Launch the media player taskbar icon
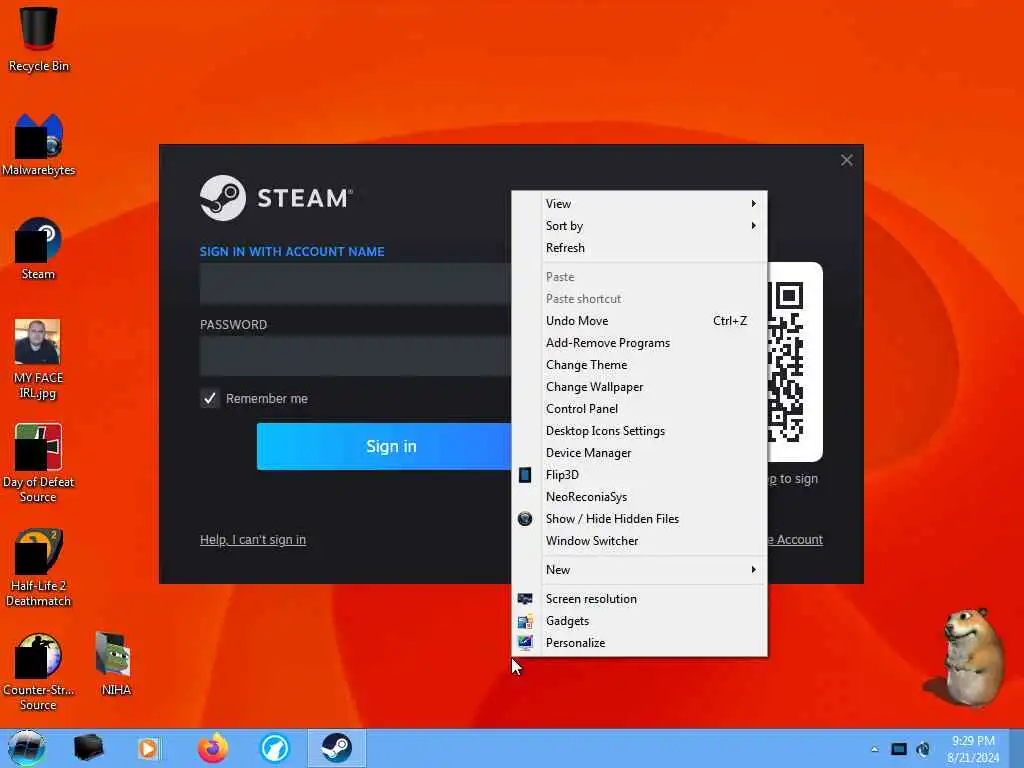The width and height of the screenshot is (1024, 768). [x=149, y=748]
